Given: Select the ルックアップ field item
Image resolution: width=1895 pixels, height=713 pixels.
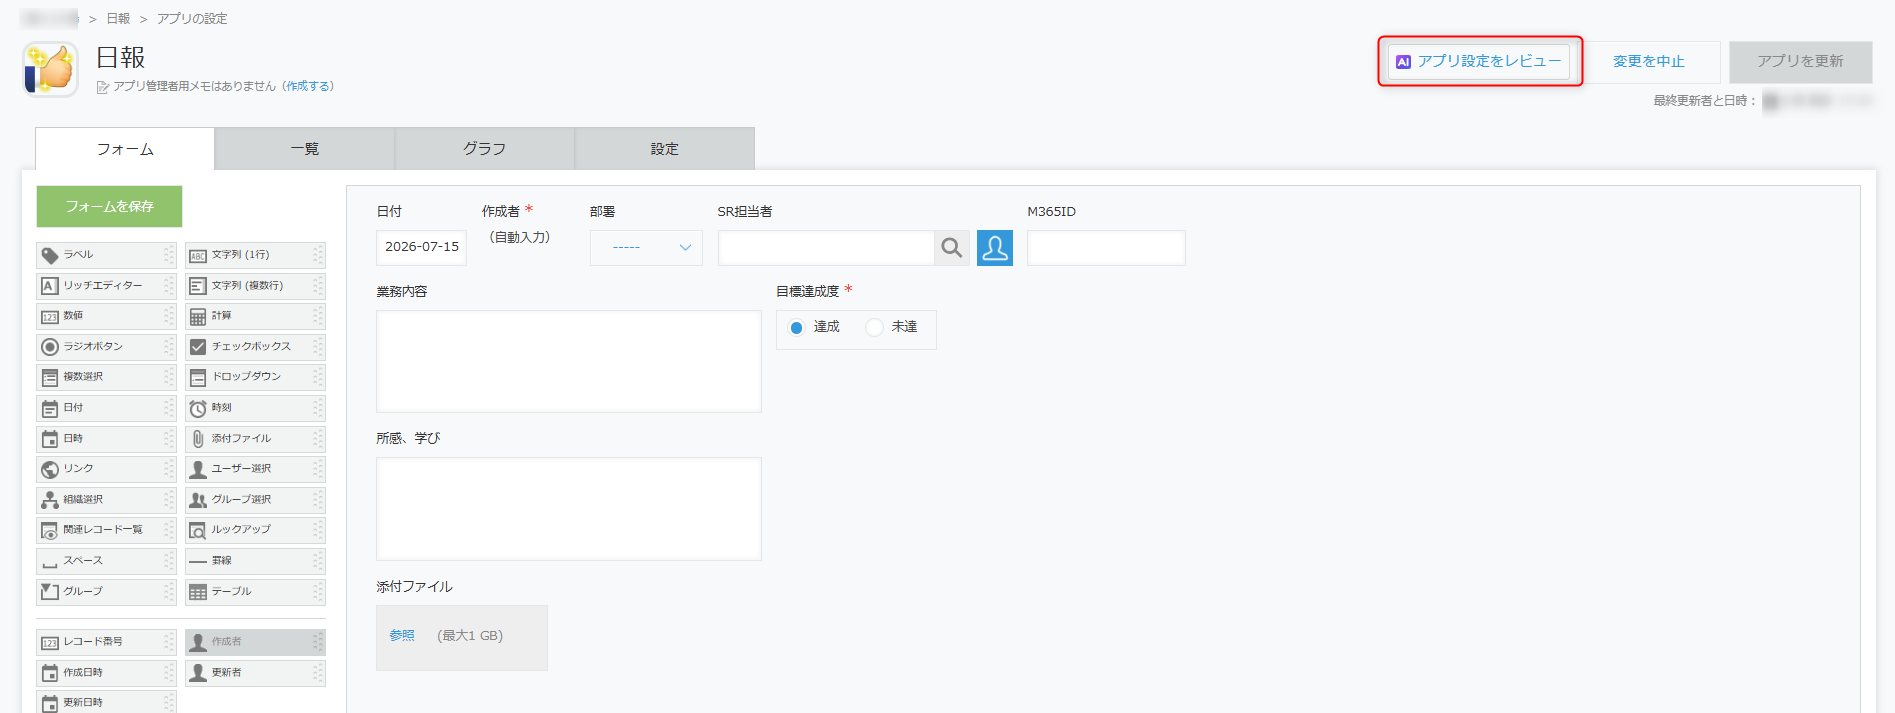Looking at the screenshot, I should coord(255,530).
